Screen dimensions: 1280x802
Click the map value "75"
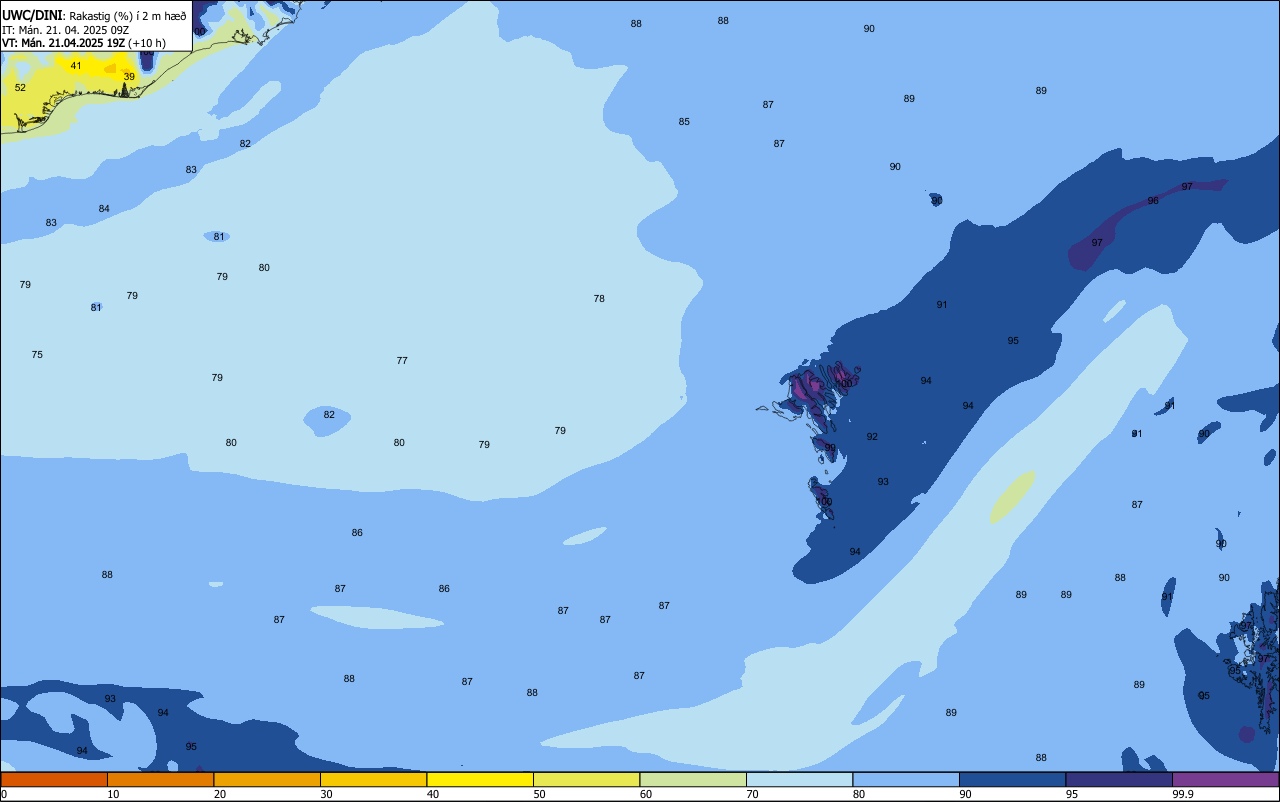[x=37, y=355]
